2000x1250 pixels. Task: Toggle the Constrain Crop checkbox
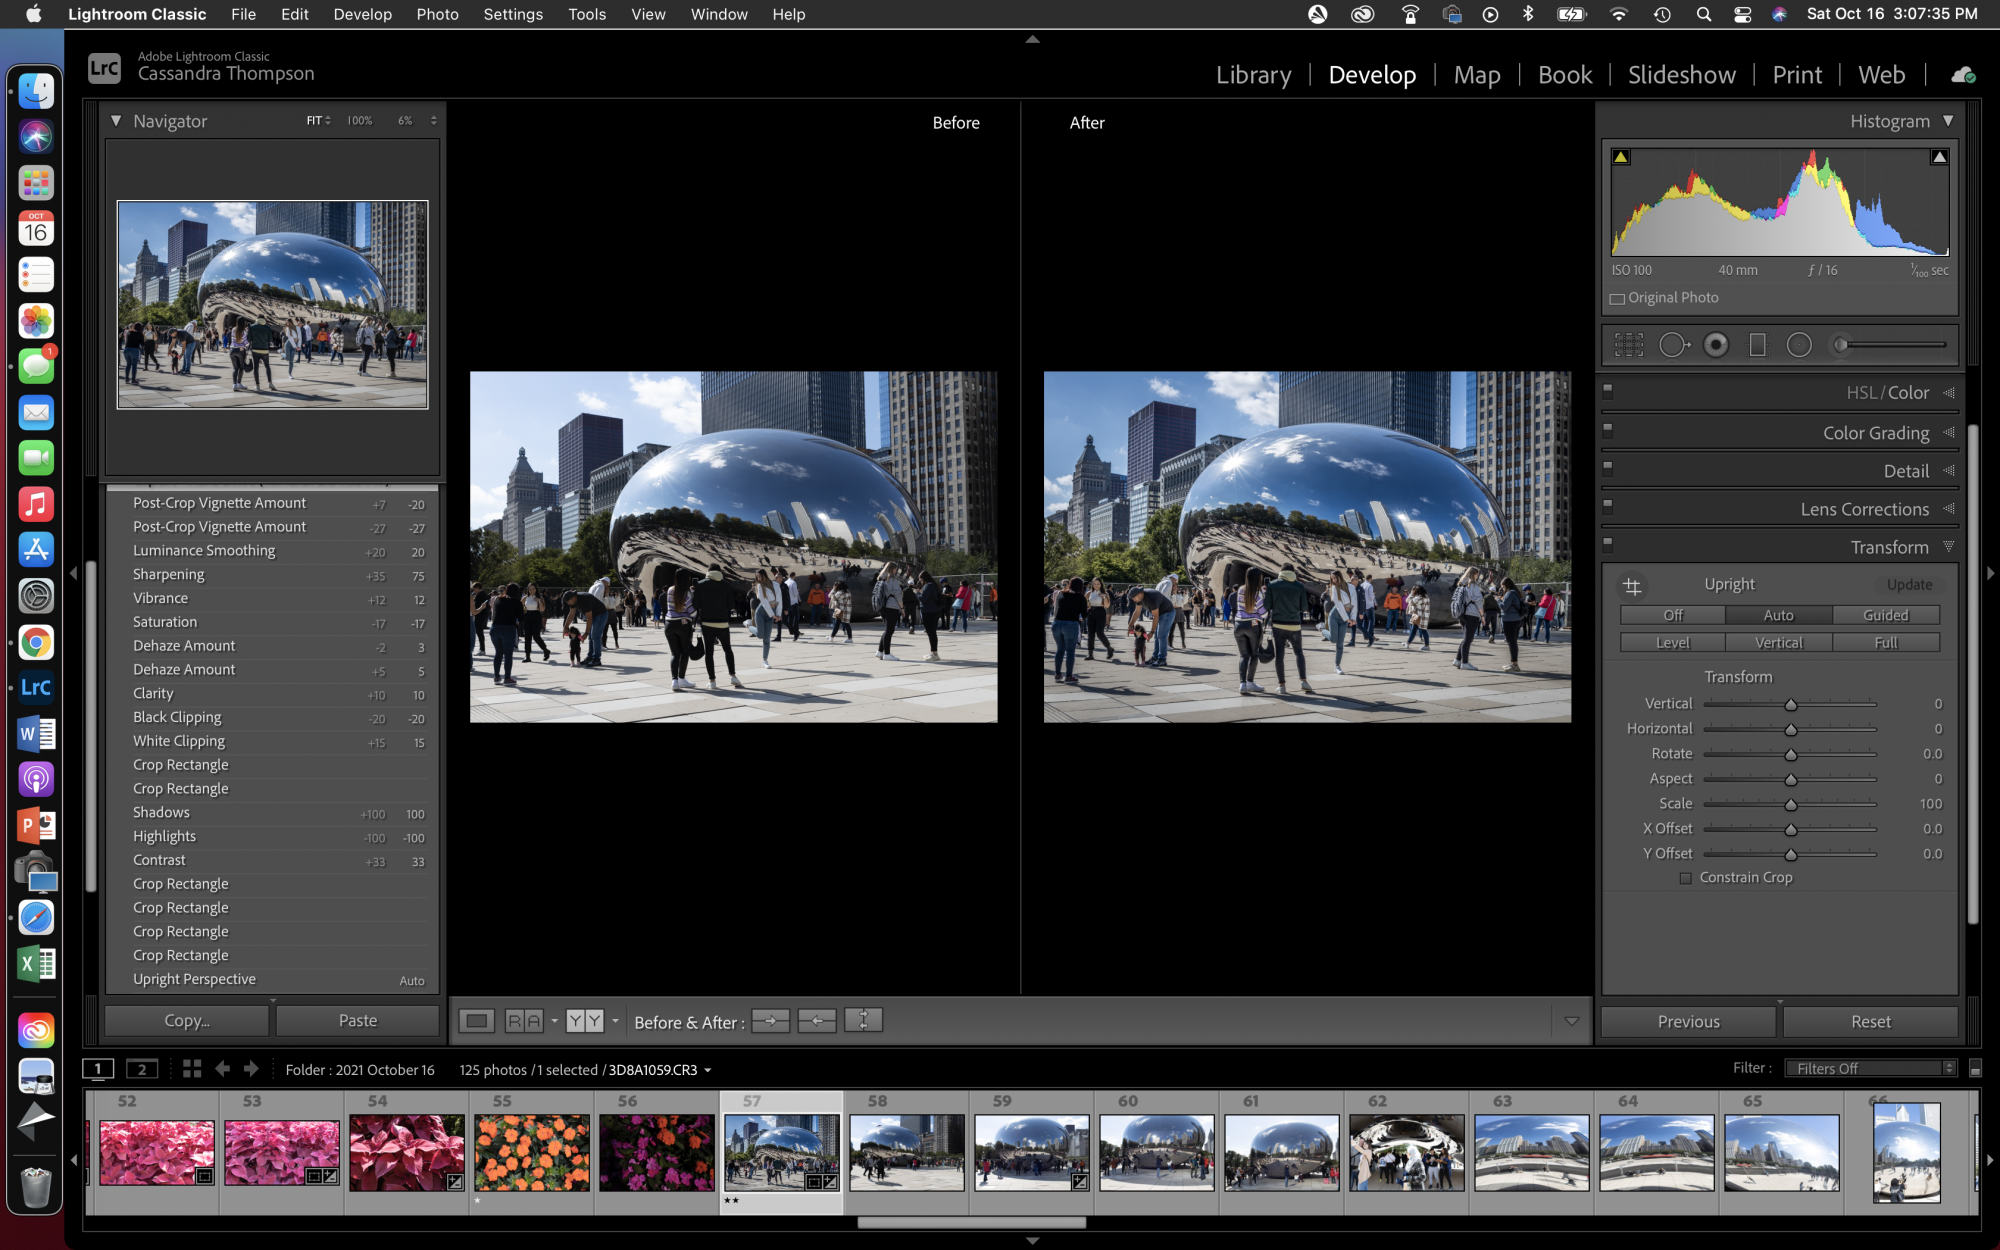point(1688,877)
